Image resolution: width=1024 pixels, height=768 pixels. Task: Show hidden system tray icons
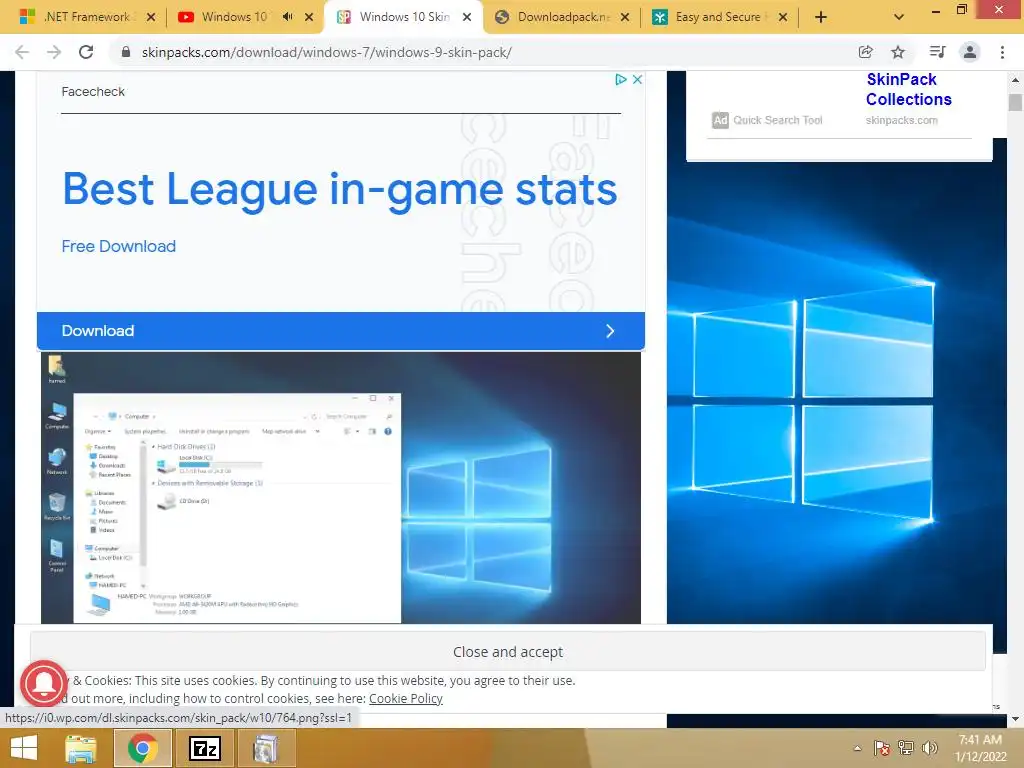[857, 748]
